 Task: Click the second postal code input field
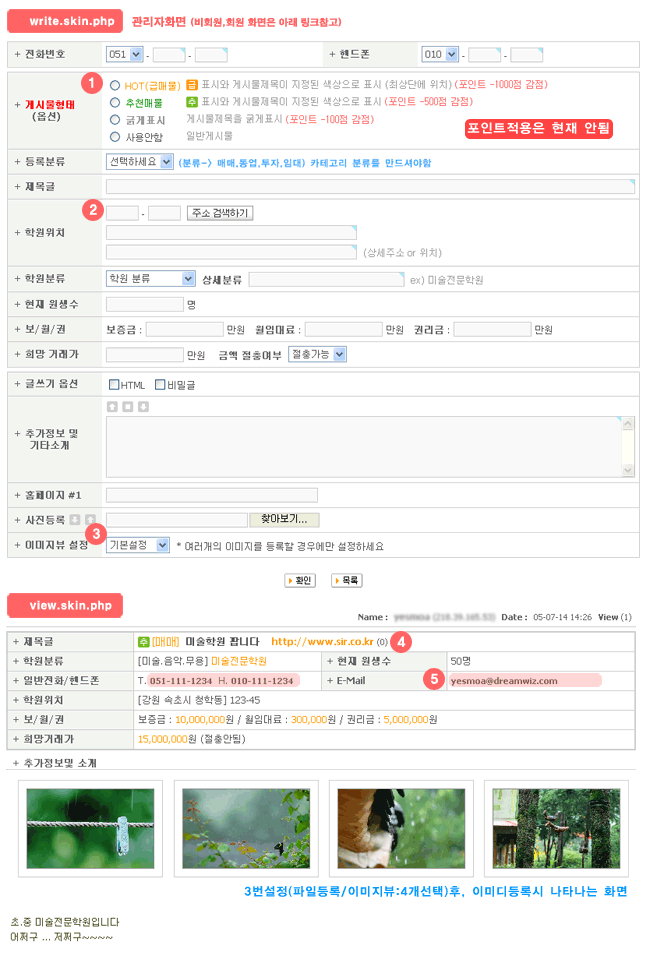164,213
